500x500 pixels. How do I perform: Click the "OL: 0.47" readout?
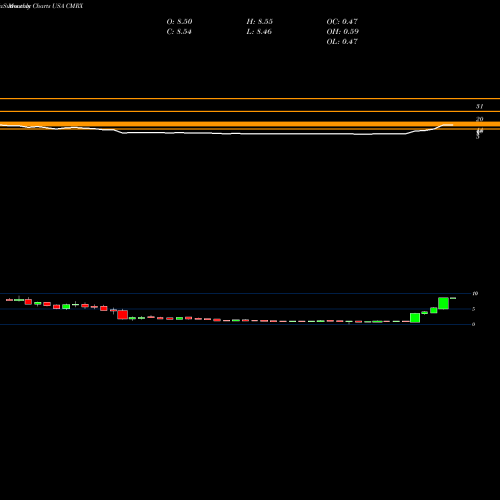(342, 41)
